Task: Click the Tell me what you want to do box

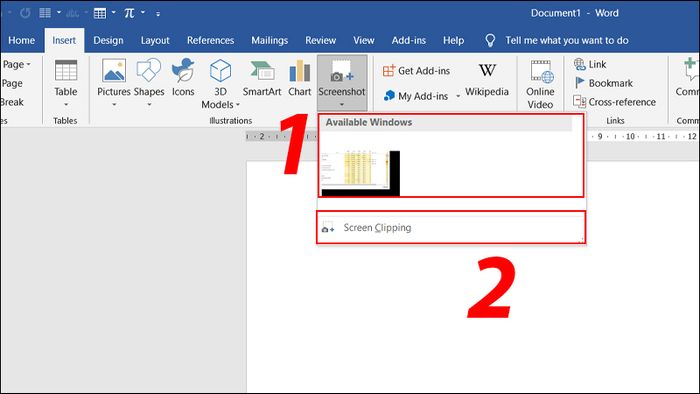Action: [x=567, y=40]
